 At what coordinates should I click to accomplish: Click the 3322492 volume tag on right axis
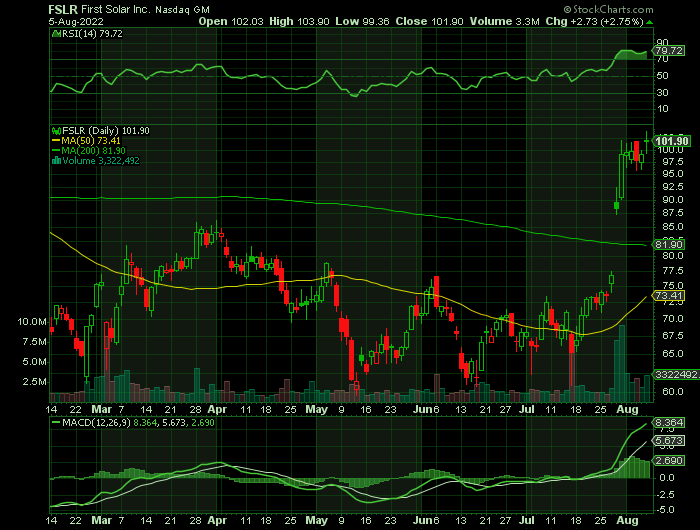676,374
